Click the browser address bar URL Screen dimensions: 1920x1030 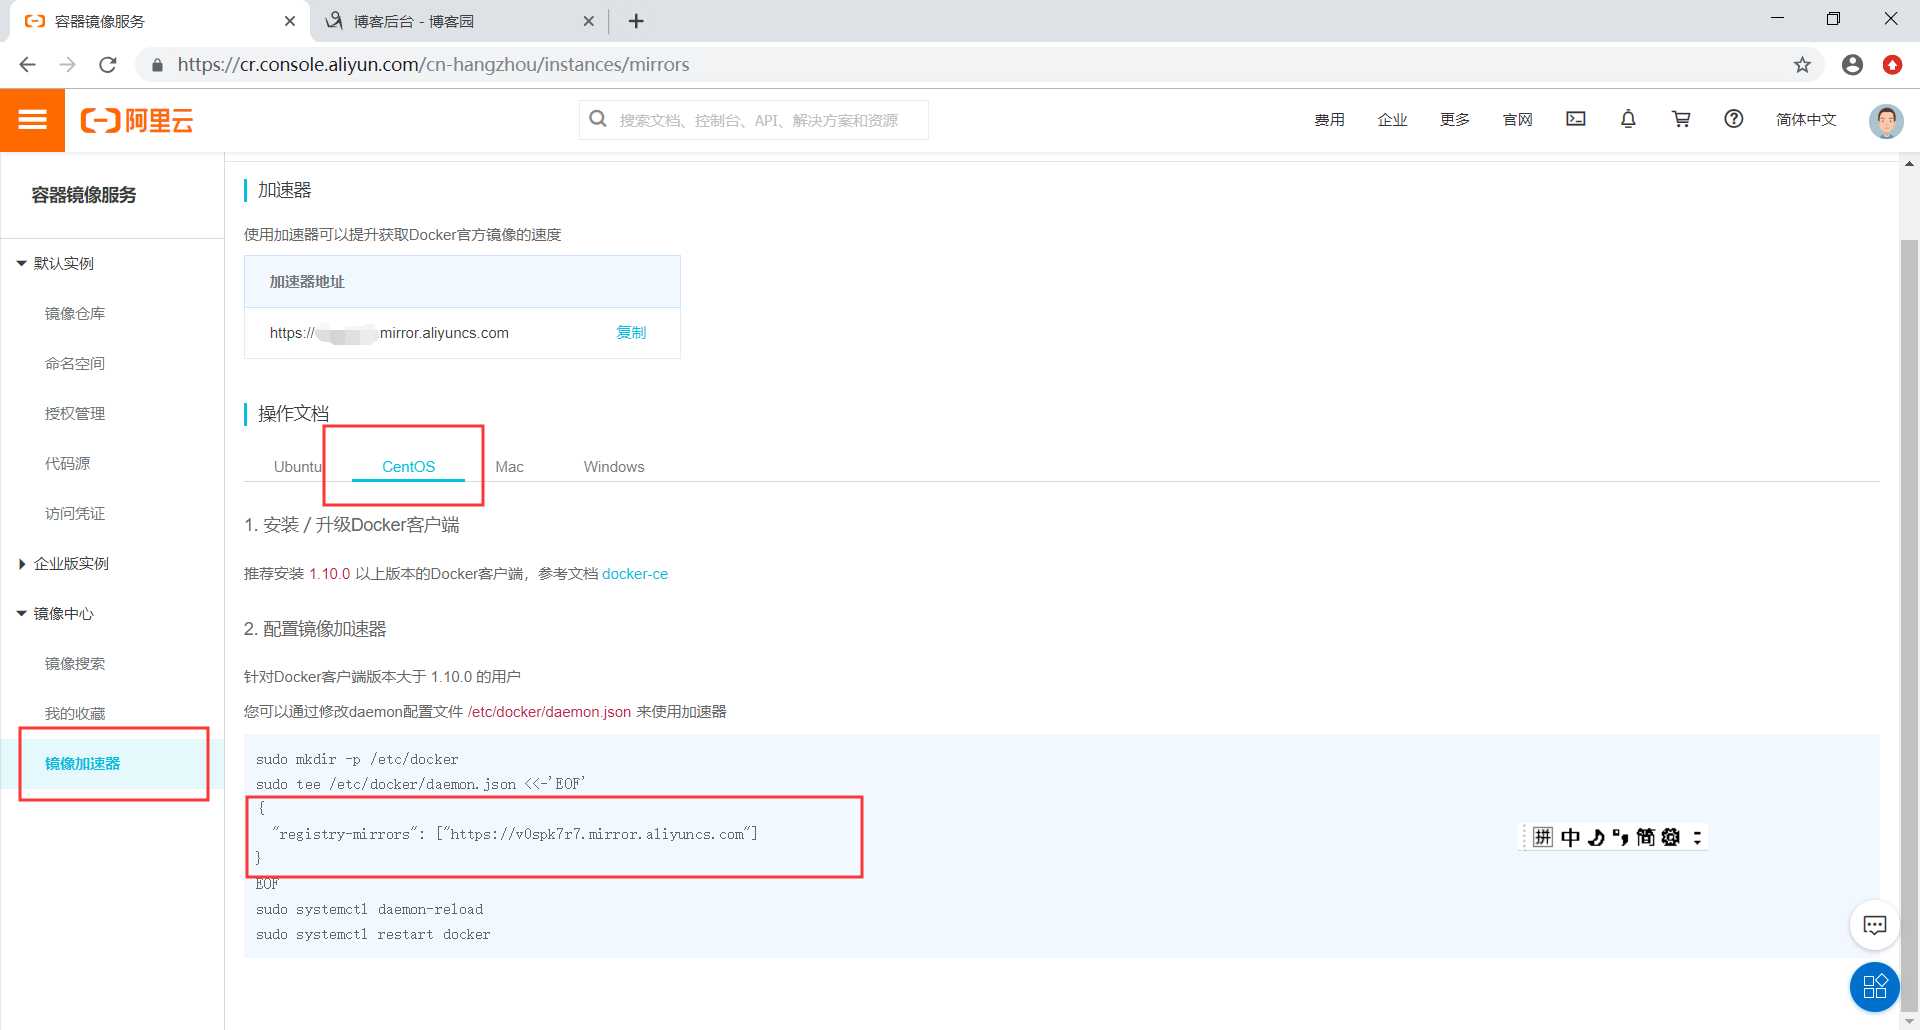pos(433,65)
